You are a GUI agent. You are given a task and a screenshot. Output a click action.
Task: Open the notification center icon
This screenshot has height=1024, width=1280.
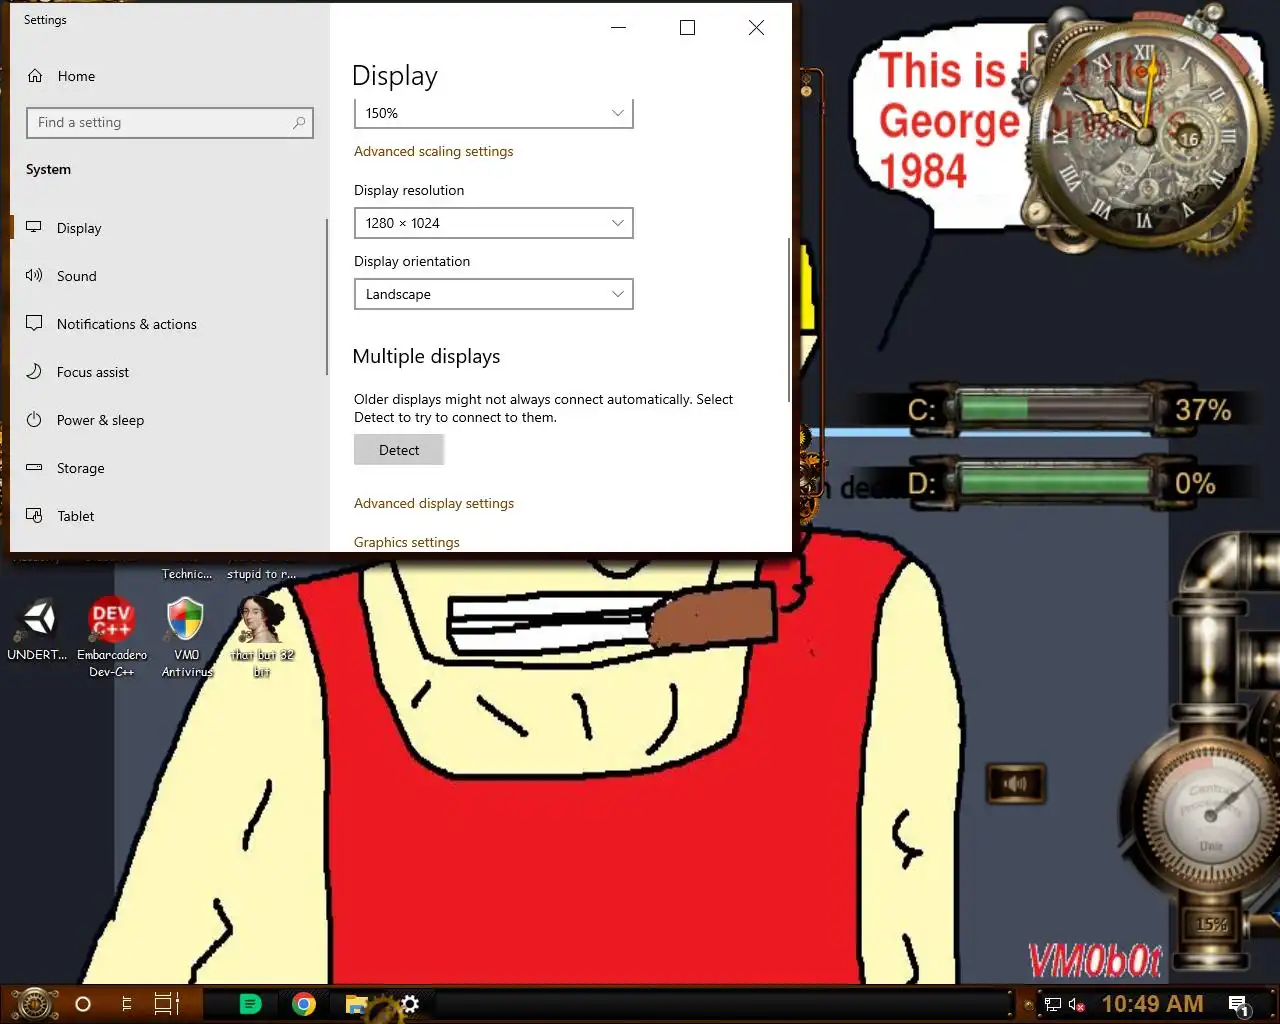point(1239,1005)
